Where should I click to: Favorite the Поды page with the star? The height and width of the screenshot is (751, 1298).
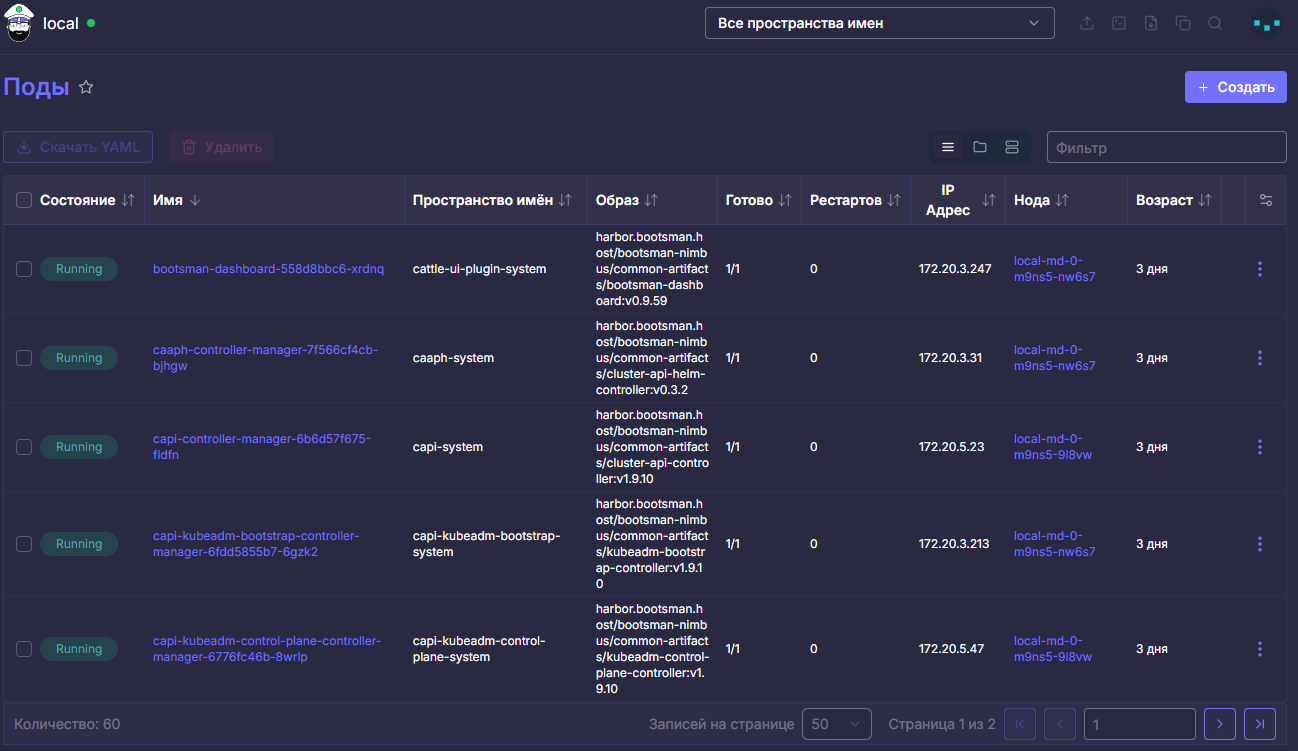pyautogui.click(x=86, y=87)
